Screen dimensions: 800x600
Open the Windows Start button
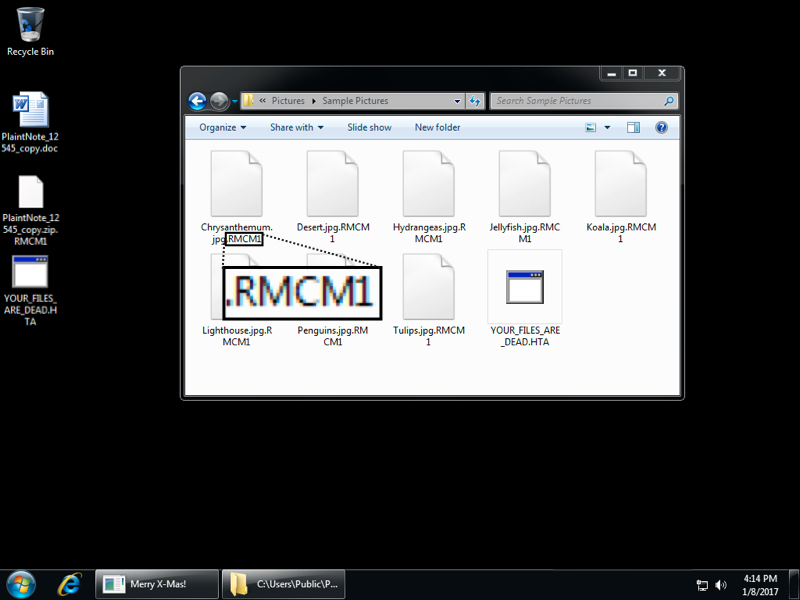coord(21,584)
